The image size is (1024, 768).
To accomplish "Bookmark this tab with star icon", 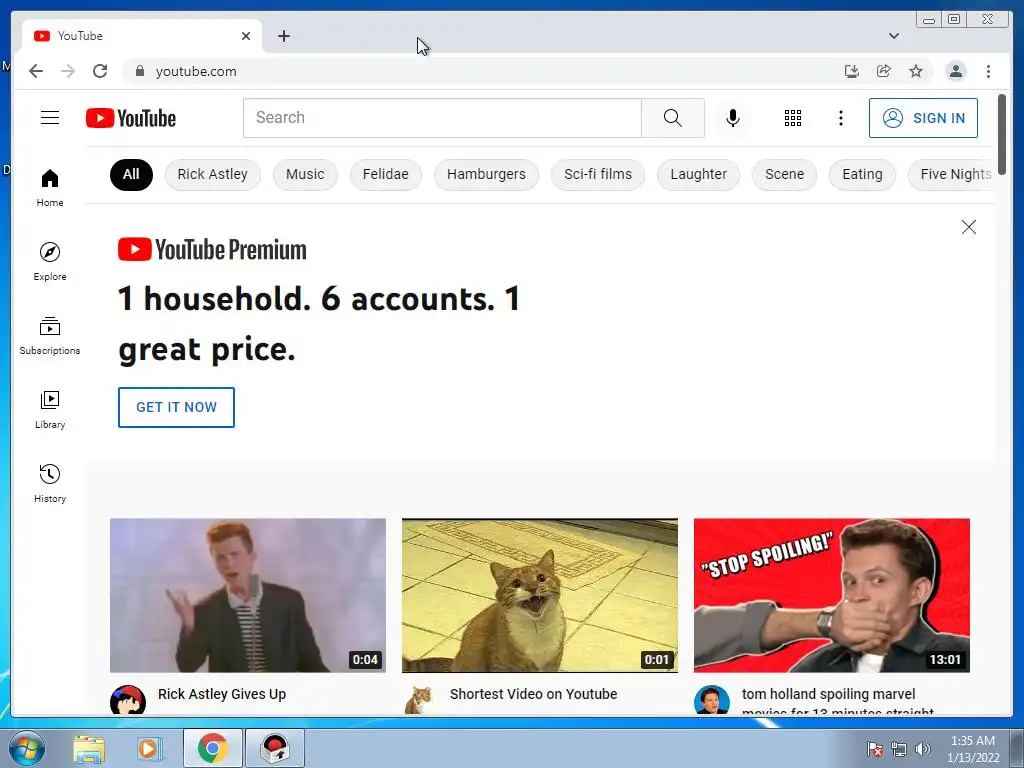I will tap(916, 71).
